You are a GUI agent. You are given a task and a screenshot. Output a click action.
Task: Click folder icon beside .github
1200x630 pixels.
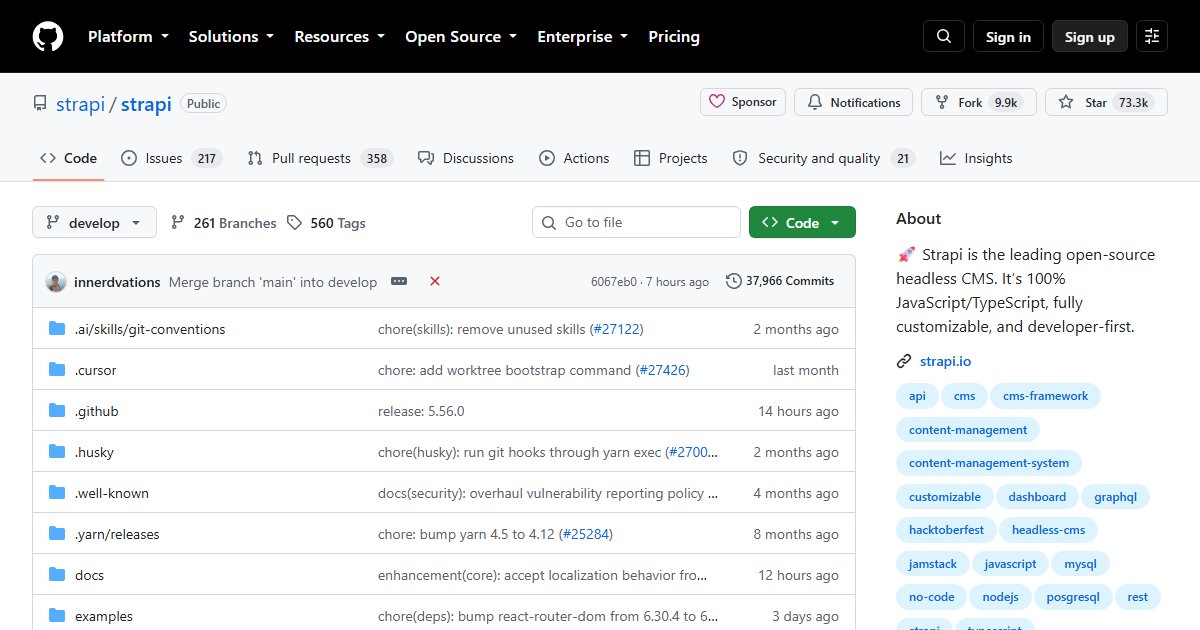click(x=57, y=411)
